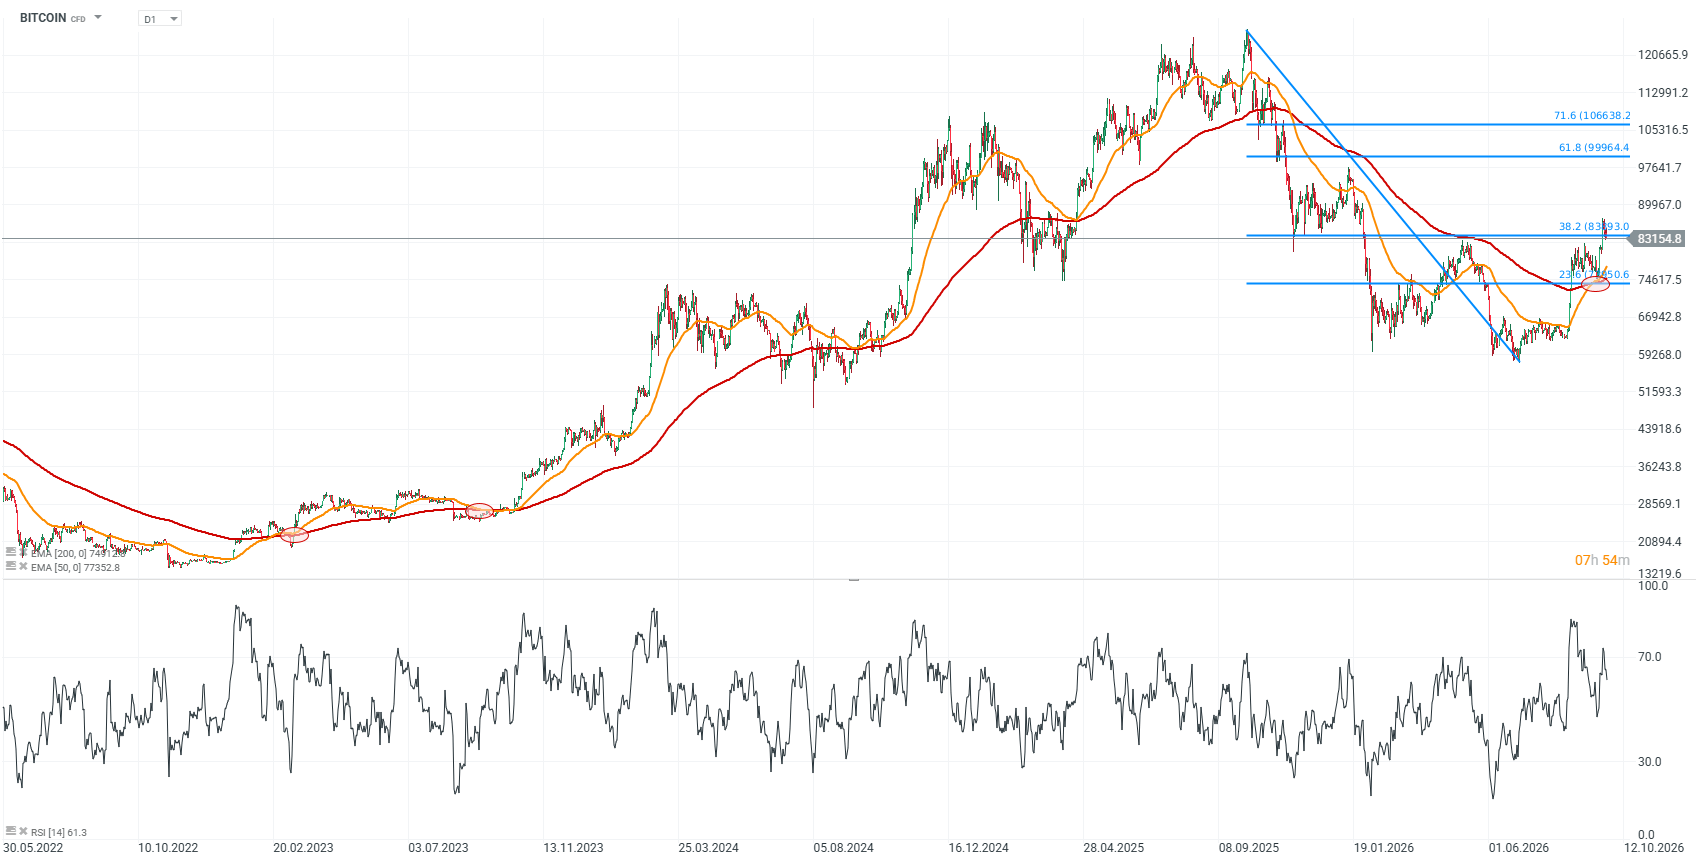The width and height of the screenshot is (1698, 866).
Task: Open settings icon for EMA 200 indicator
Action: (x=11, y=552)
